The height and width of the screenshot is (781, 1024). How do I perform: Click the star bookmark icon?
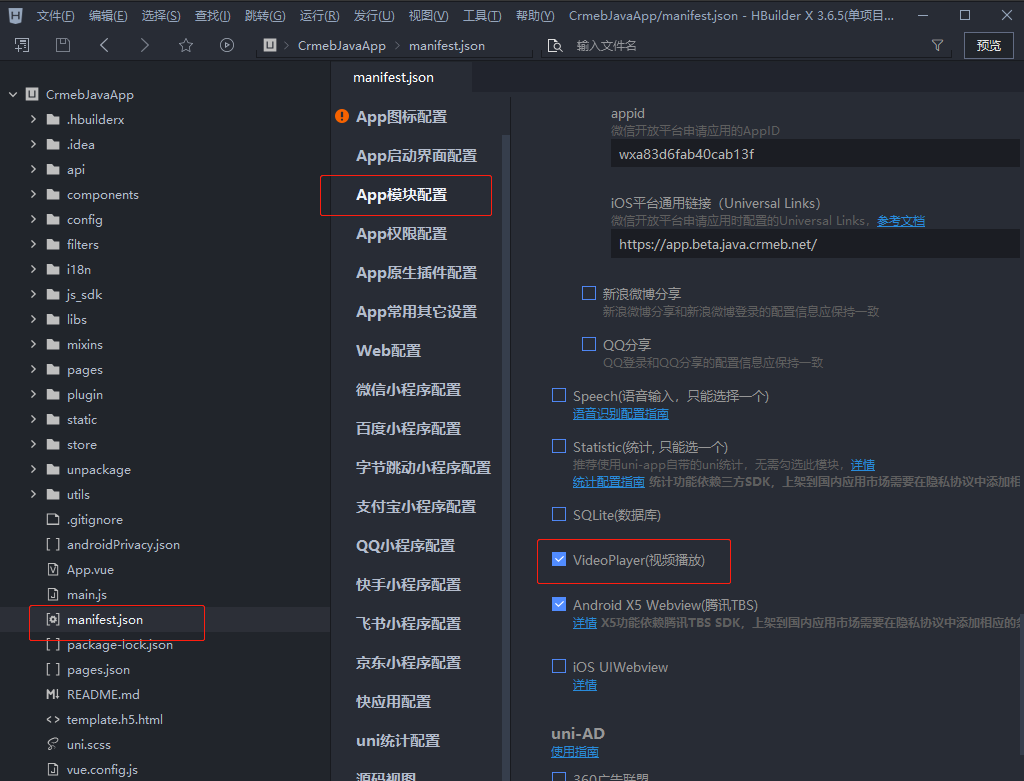tap(186, 45)
